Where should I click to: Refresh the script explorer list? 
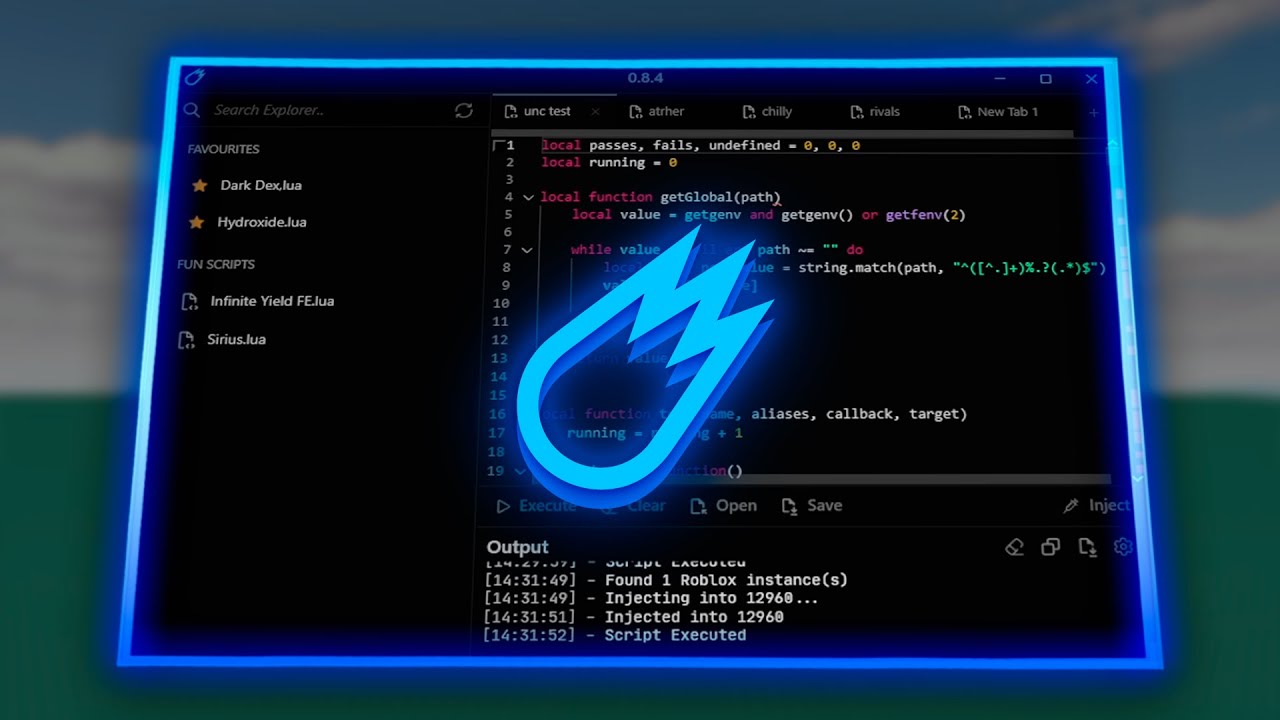(x=464, y=111)
